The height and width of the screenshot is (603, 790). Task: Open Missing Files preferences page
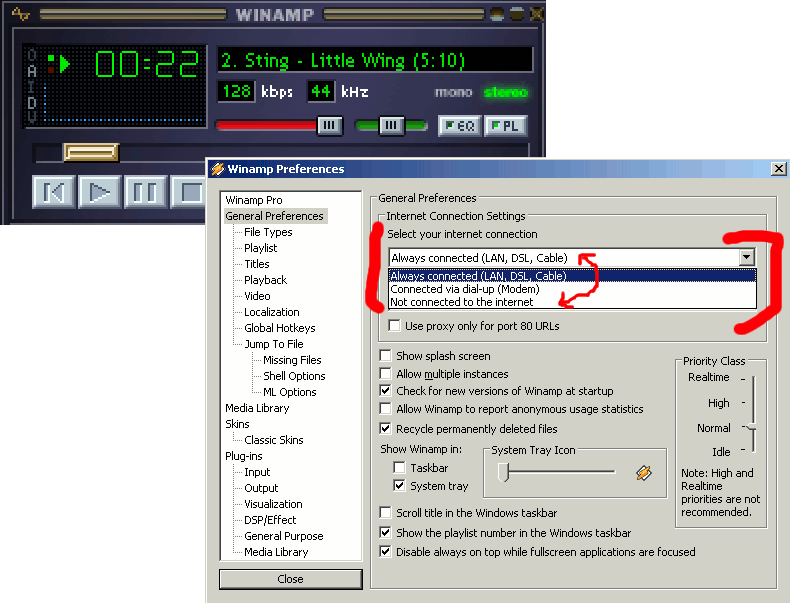[292, 360]
